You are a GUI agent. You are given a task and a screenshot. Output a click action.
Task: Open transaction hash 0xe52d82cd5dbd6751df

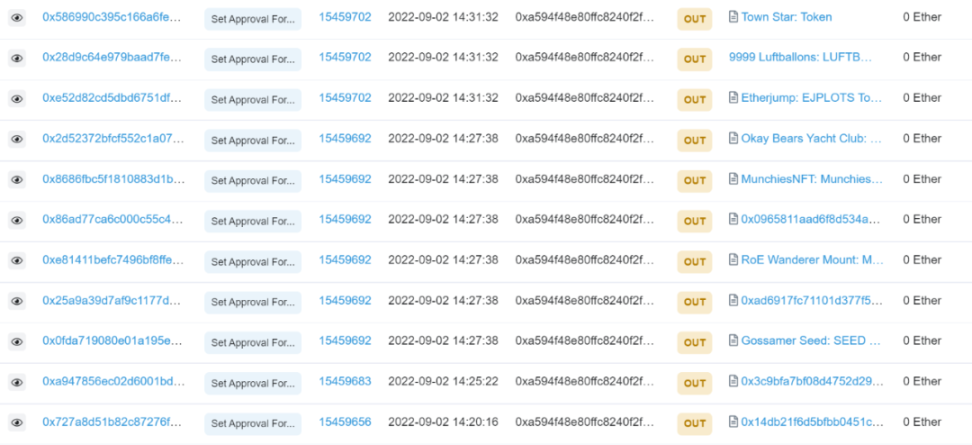(x=113, y=98)
